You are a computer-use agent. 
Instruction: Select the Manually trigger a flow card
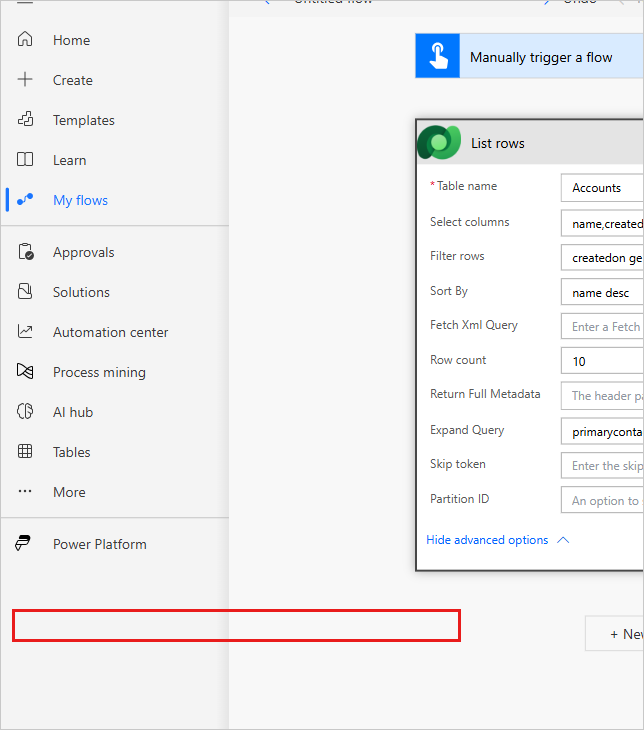pyautogui.click(x=529, y=56)
